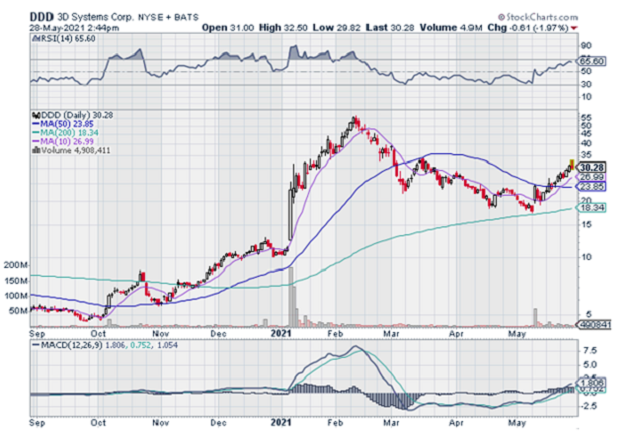Image resolution: width=630 pixels, height=432 pixels.
Task: Click the 23.85 MA(50) tag on right axis
Action: pyautogui.click(x=591, y=186)
